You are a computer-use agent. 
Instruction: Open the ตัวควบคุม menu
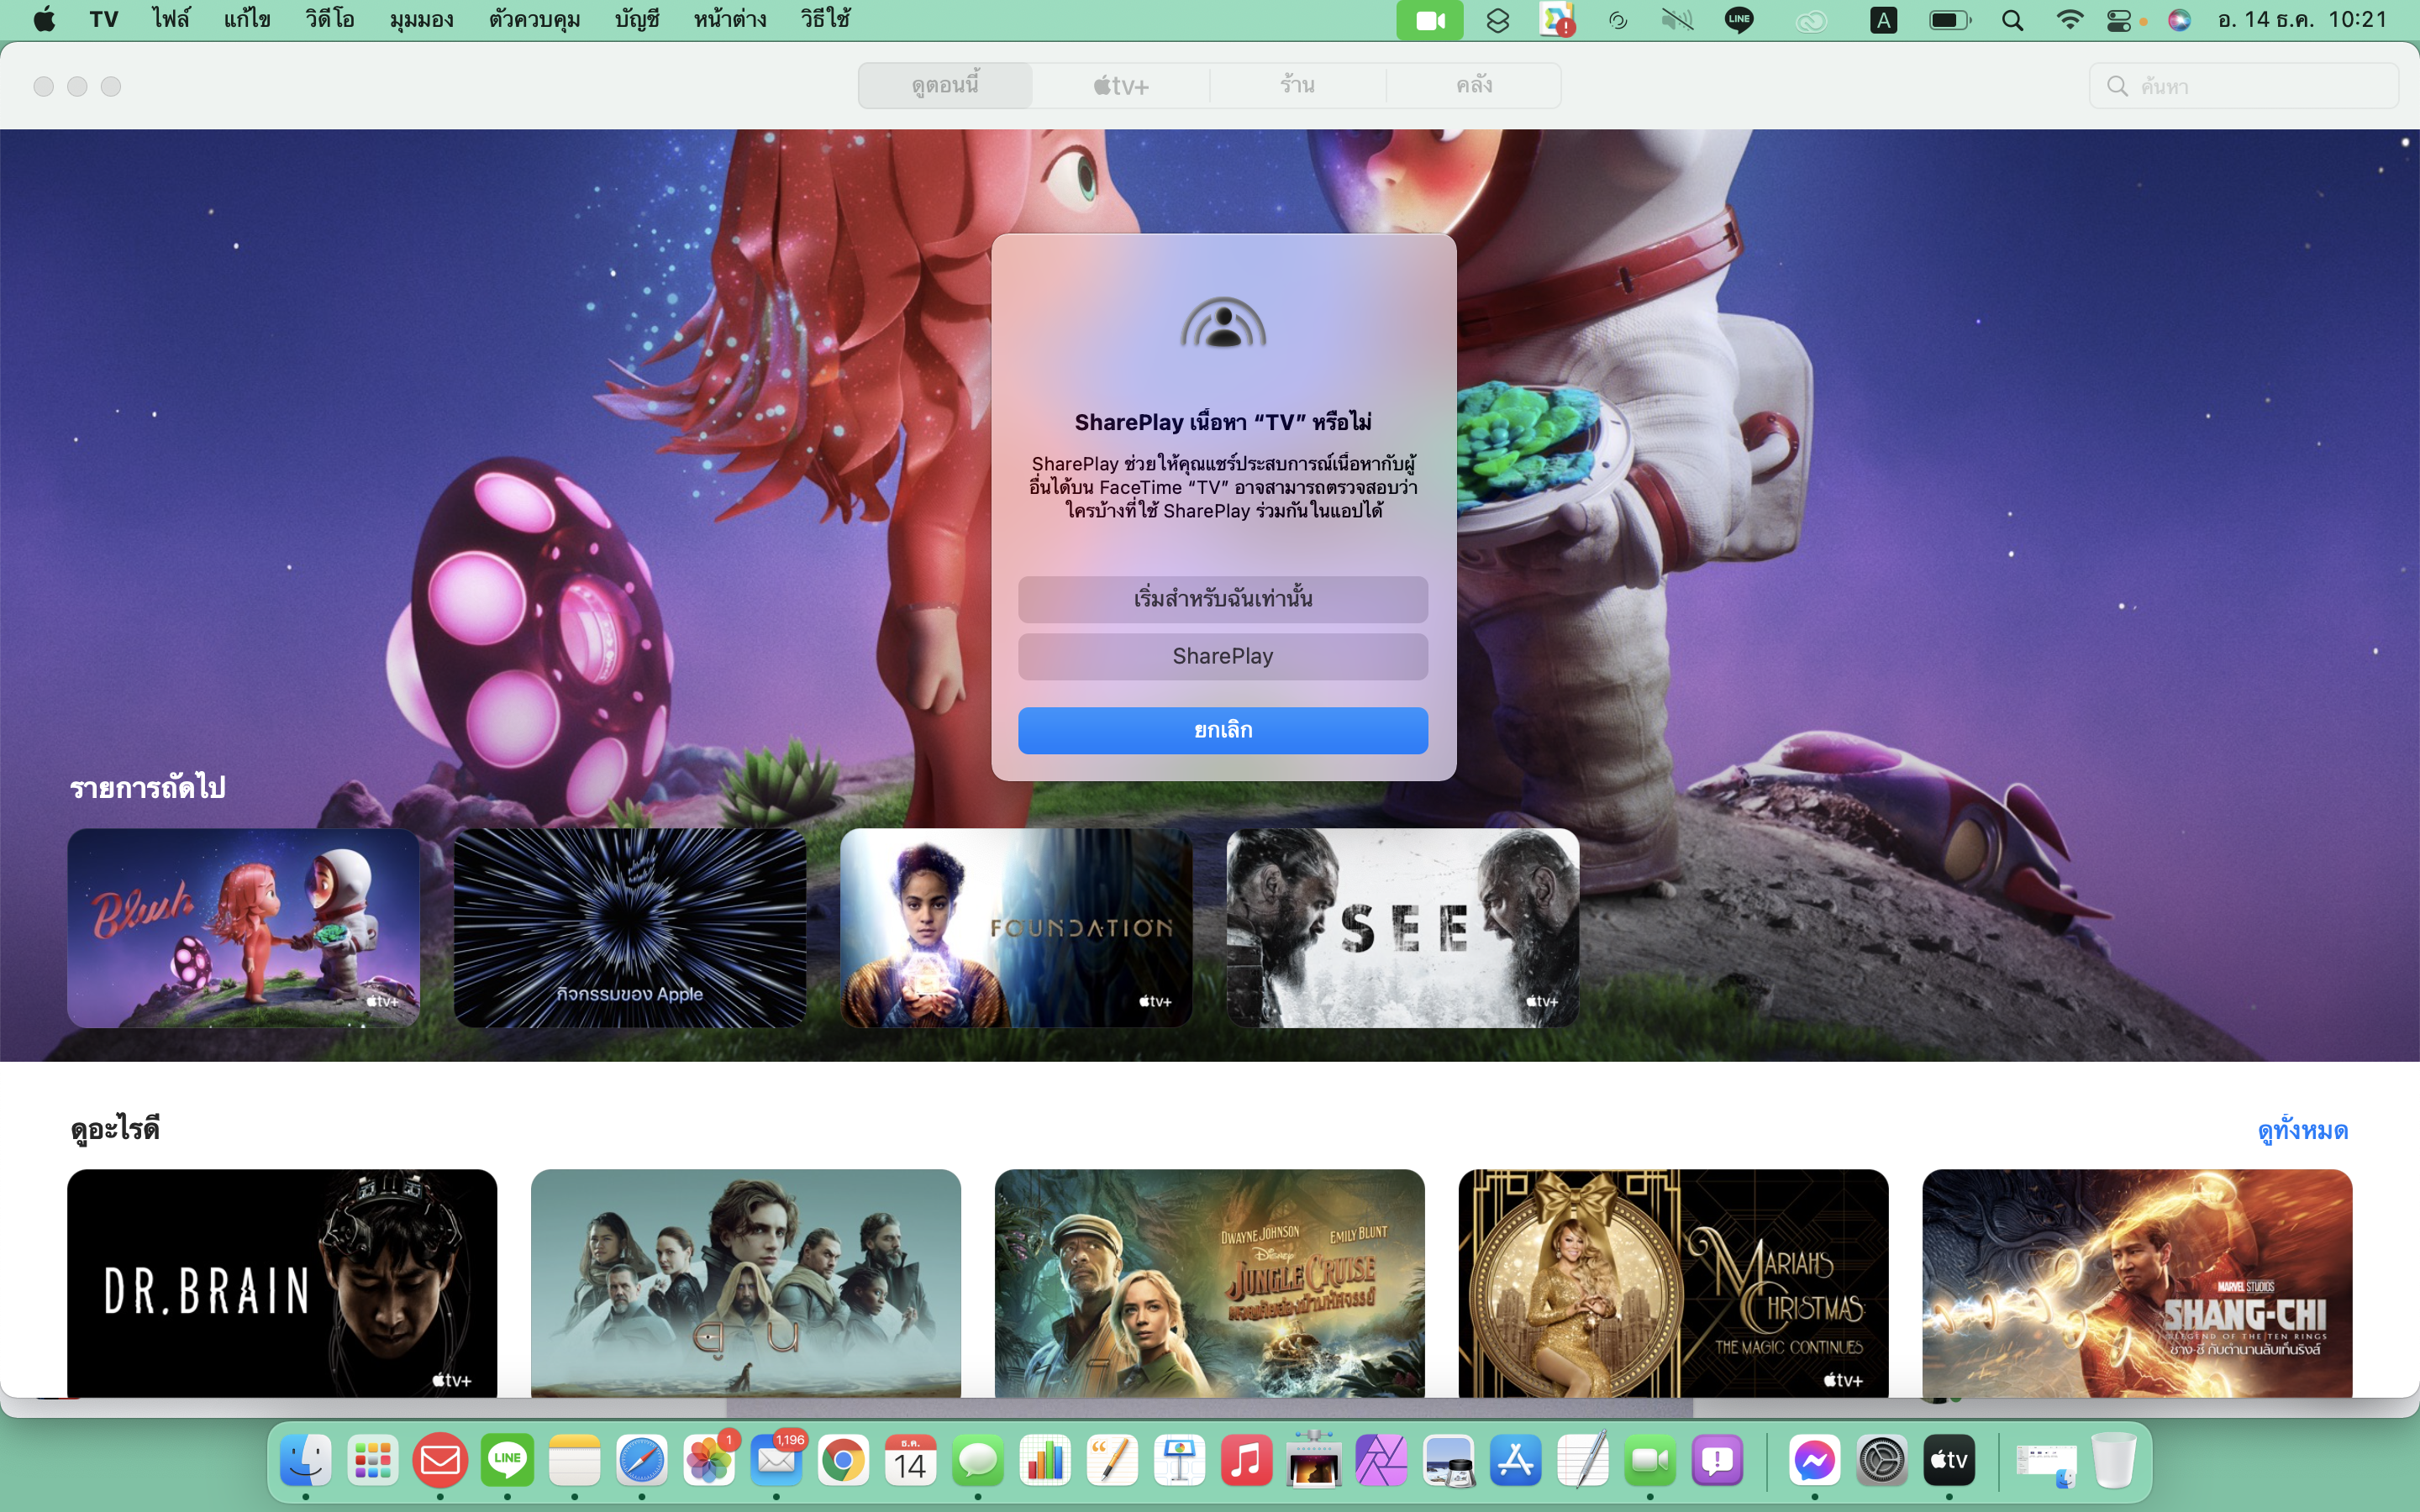coord(534,20)
